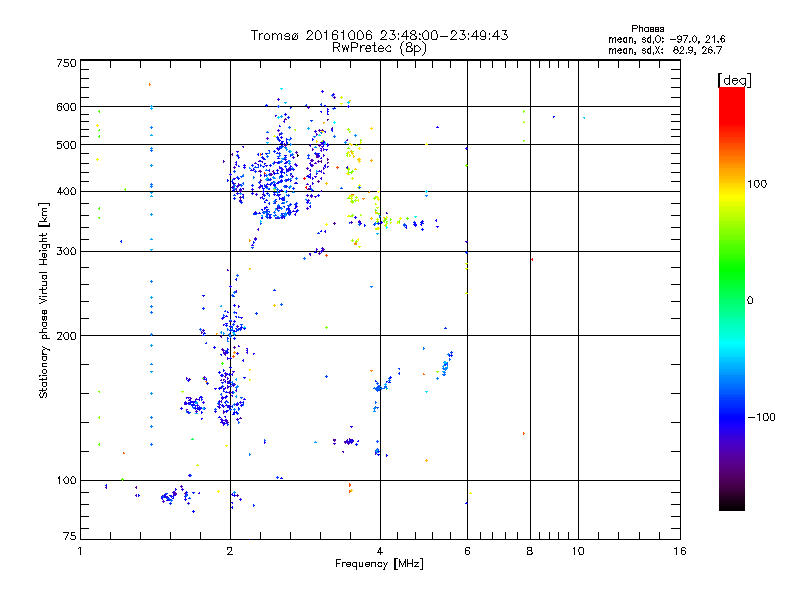Click the RwPretec (8p) subtitle
The image size is (800, 600).
(x=379, y=48)
